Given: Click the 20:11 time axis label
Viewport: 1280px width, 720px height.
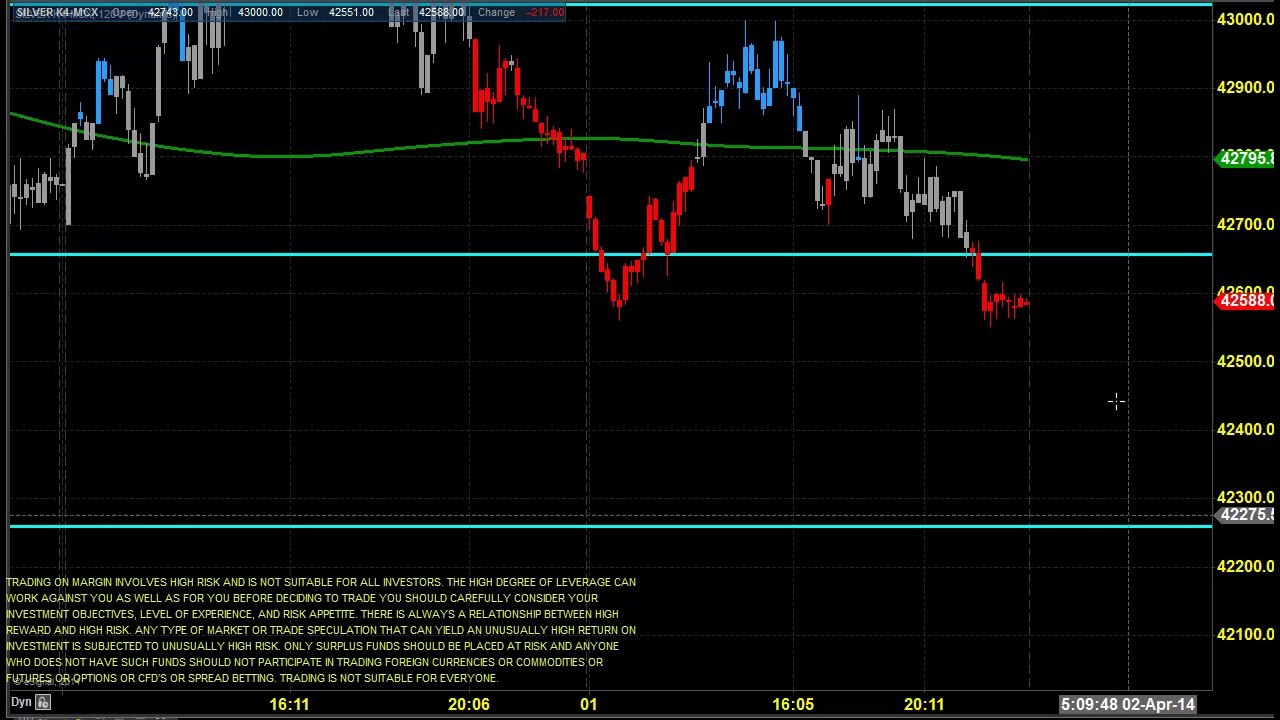Looking at the screenshot, I should (924, 704).
